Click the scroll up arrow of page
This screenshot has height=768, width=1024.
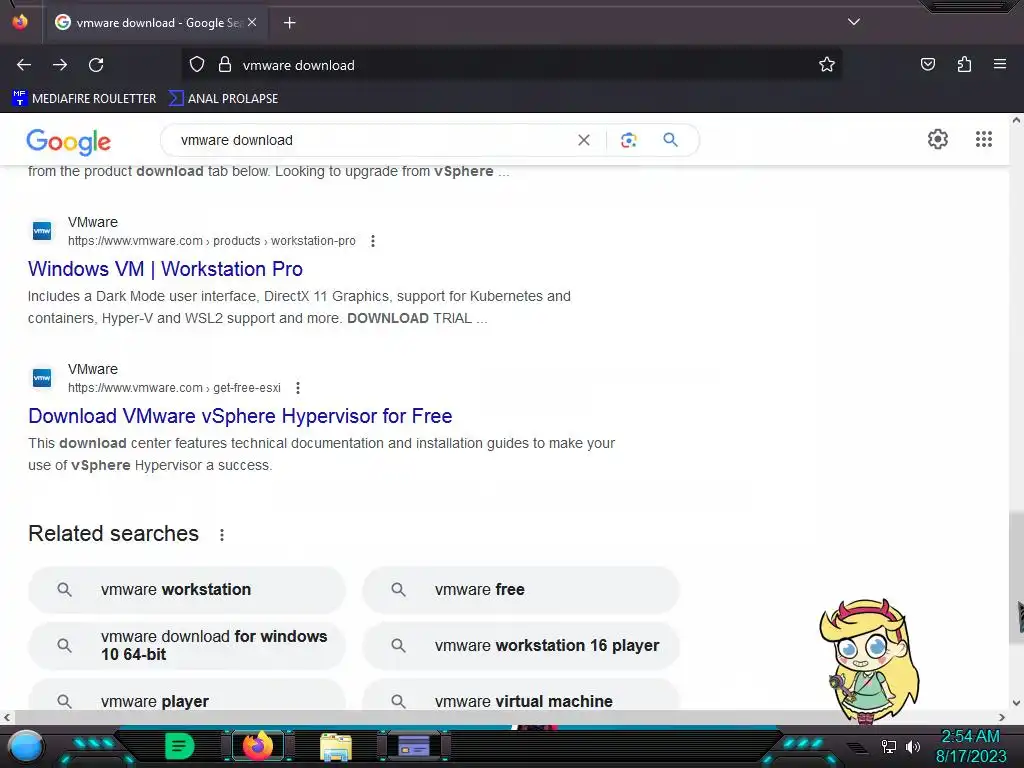1016,120
